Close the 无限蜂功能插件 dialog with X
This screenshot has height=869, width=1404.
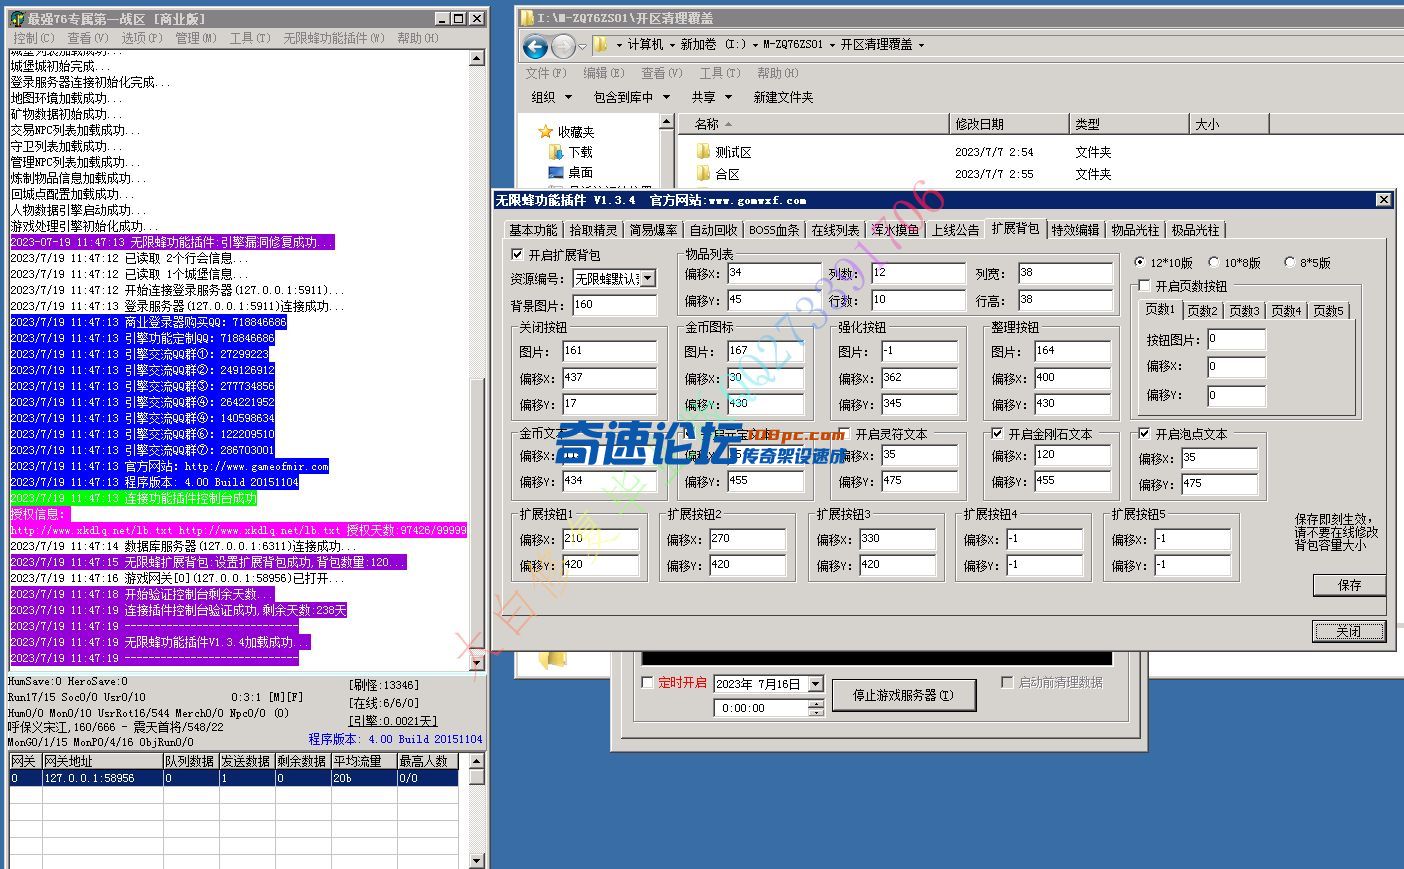pyautogui.click(x=1383, y=200)
